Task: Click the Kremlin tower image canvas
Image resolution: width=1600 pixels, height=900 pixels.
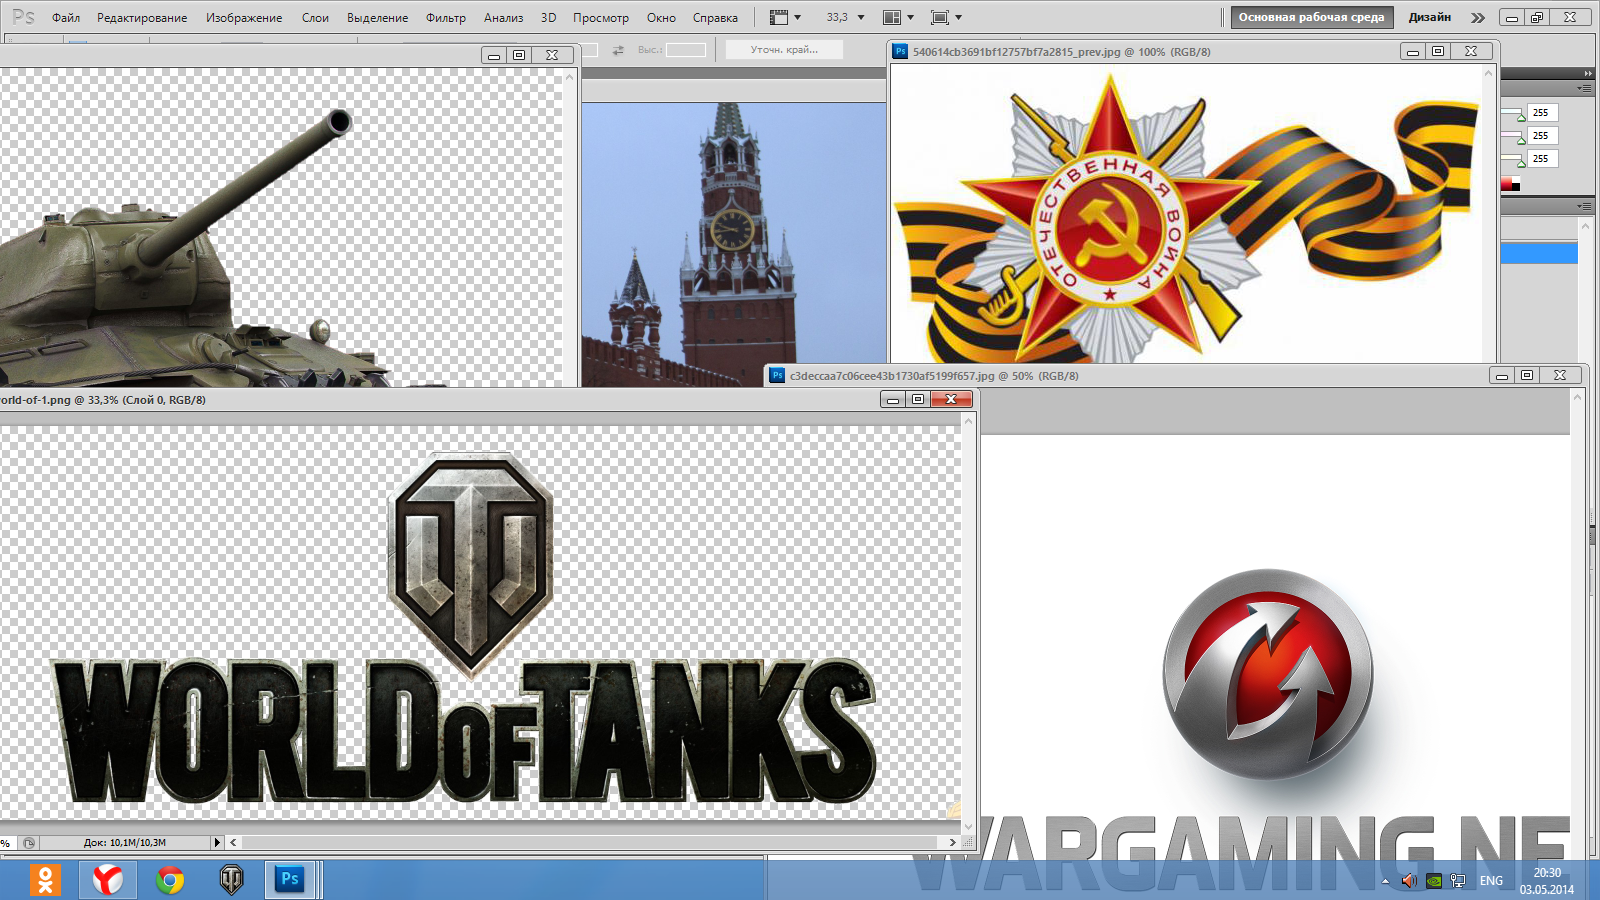Action: (x=733, y=244)
